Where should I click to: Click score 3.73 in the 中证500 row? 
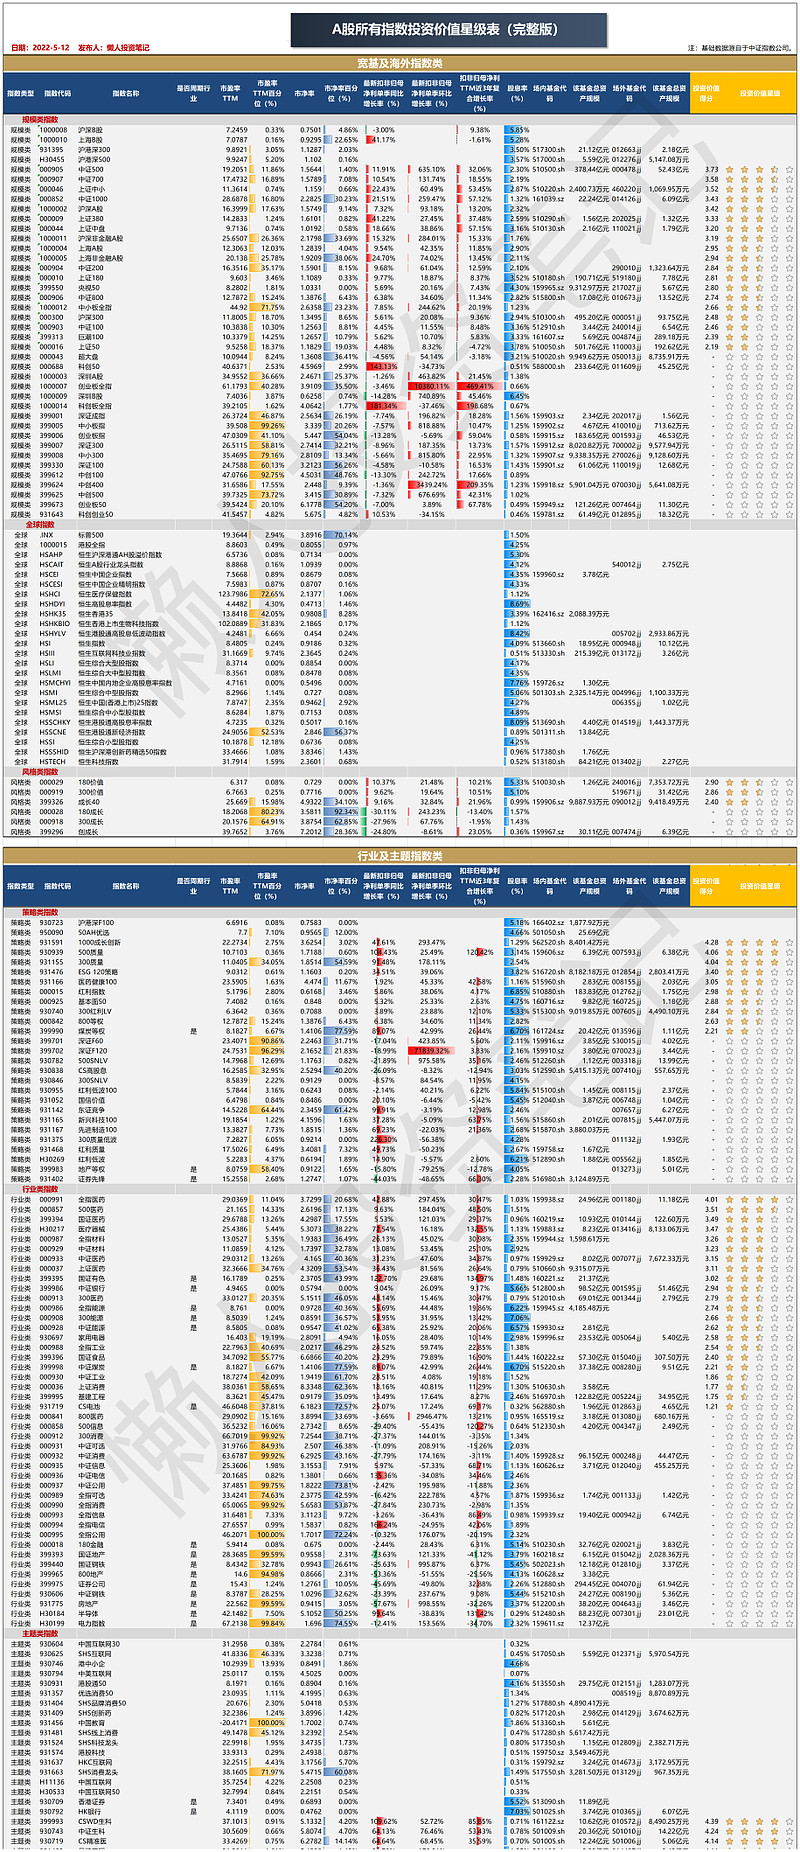(x=711, y=169)
